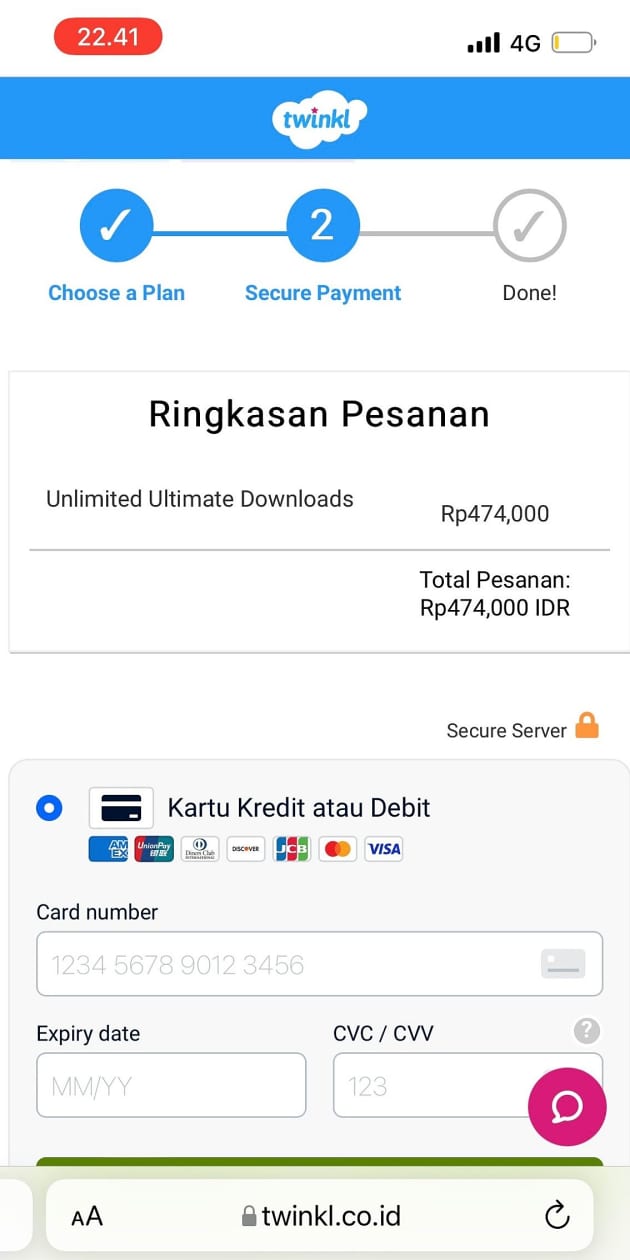Tap the American Express logo
The height and width of the screenshot is (1260, 630).
click(x=108, y=849)
